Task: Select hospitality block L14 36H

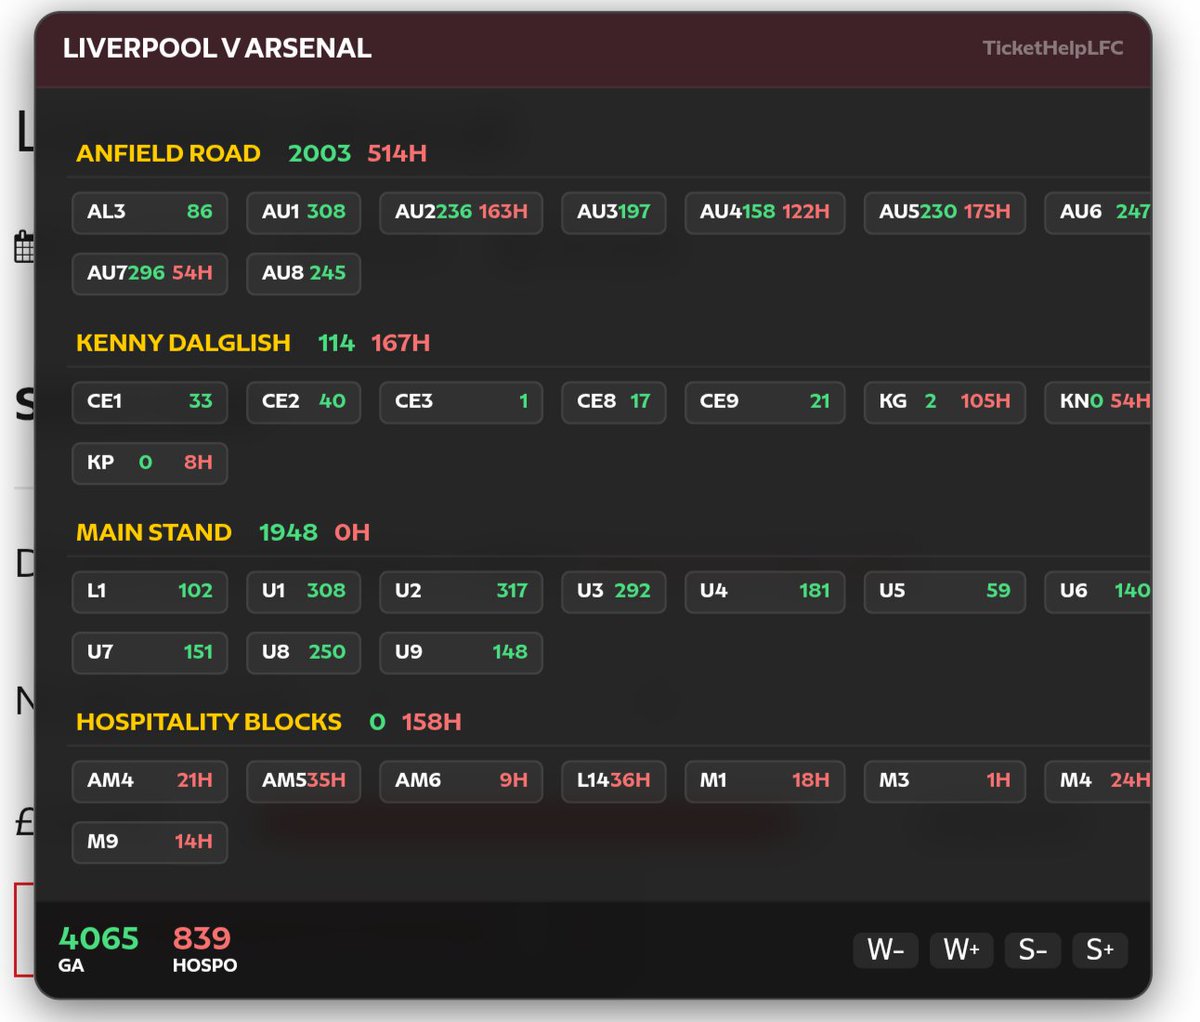Action: [x=613, y=781]
